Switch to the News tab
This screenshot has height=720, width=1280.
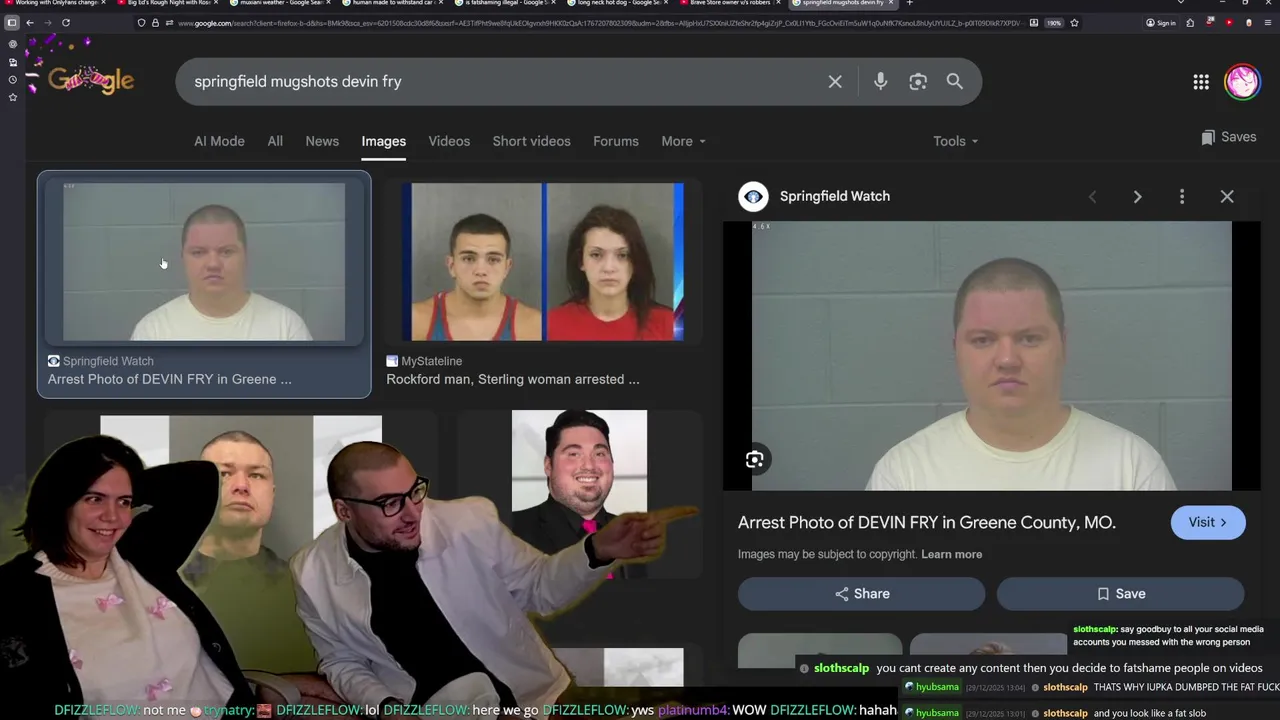322,141
